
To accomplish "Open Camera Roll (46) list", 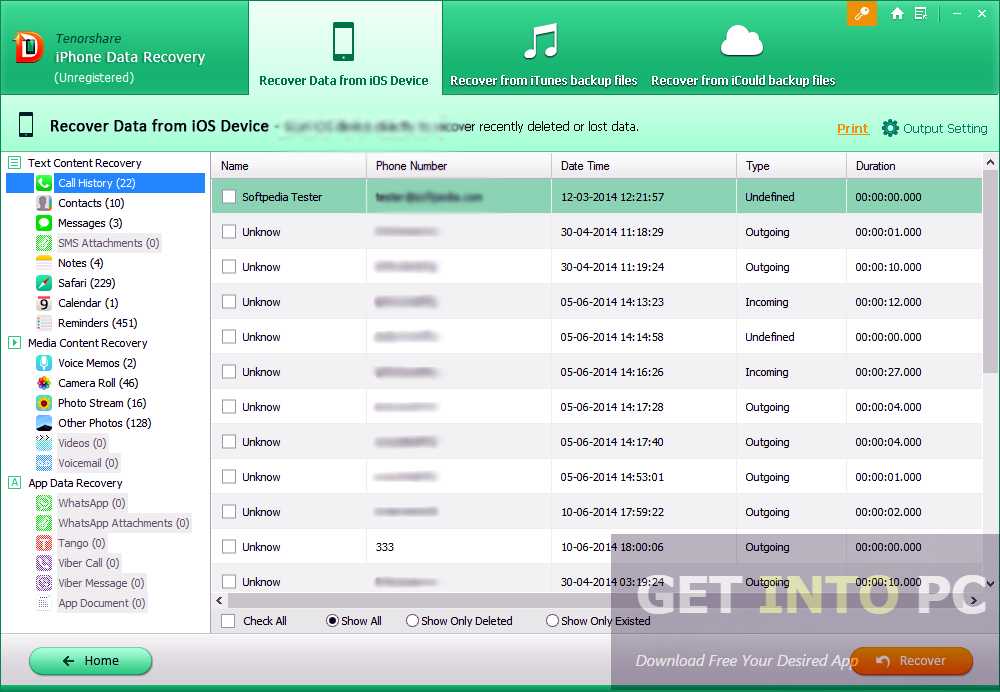I will pos(98,383).
